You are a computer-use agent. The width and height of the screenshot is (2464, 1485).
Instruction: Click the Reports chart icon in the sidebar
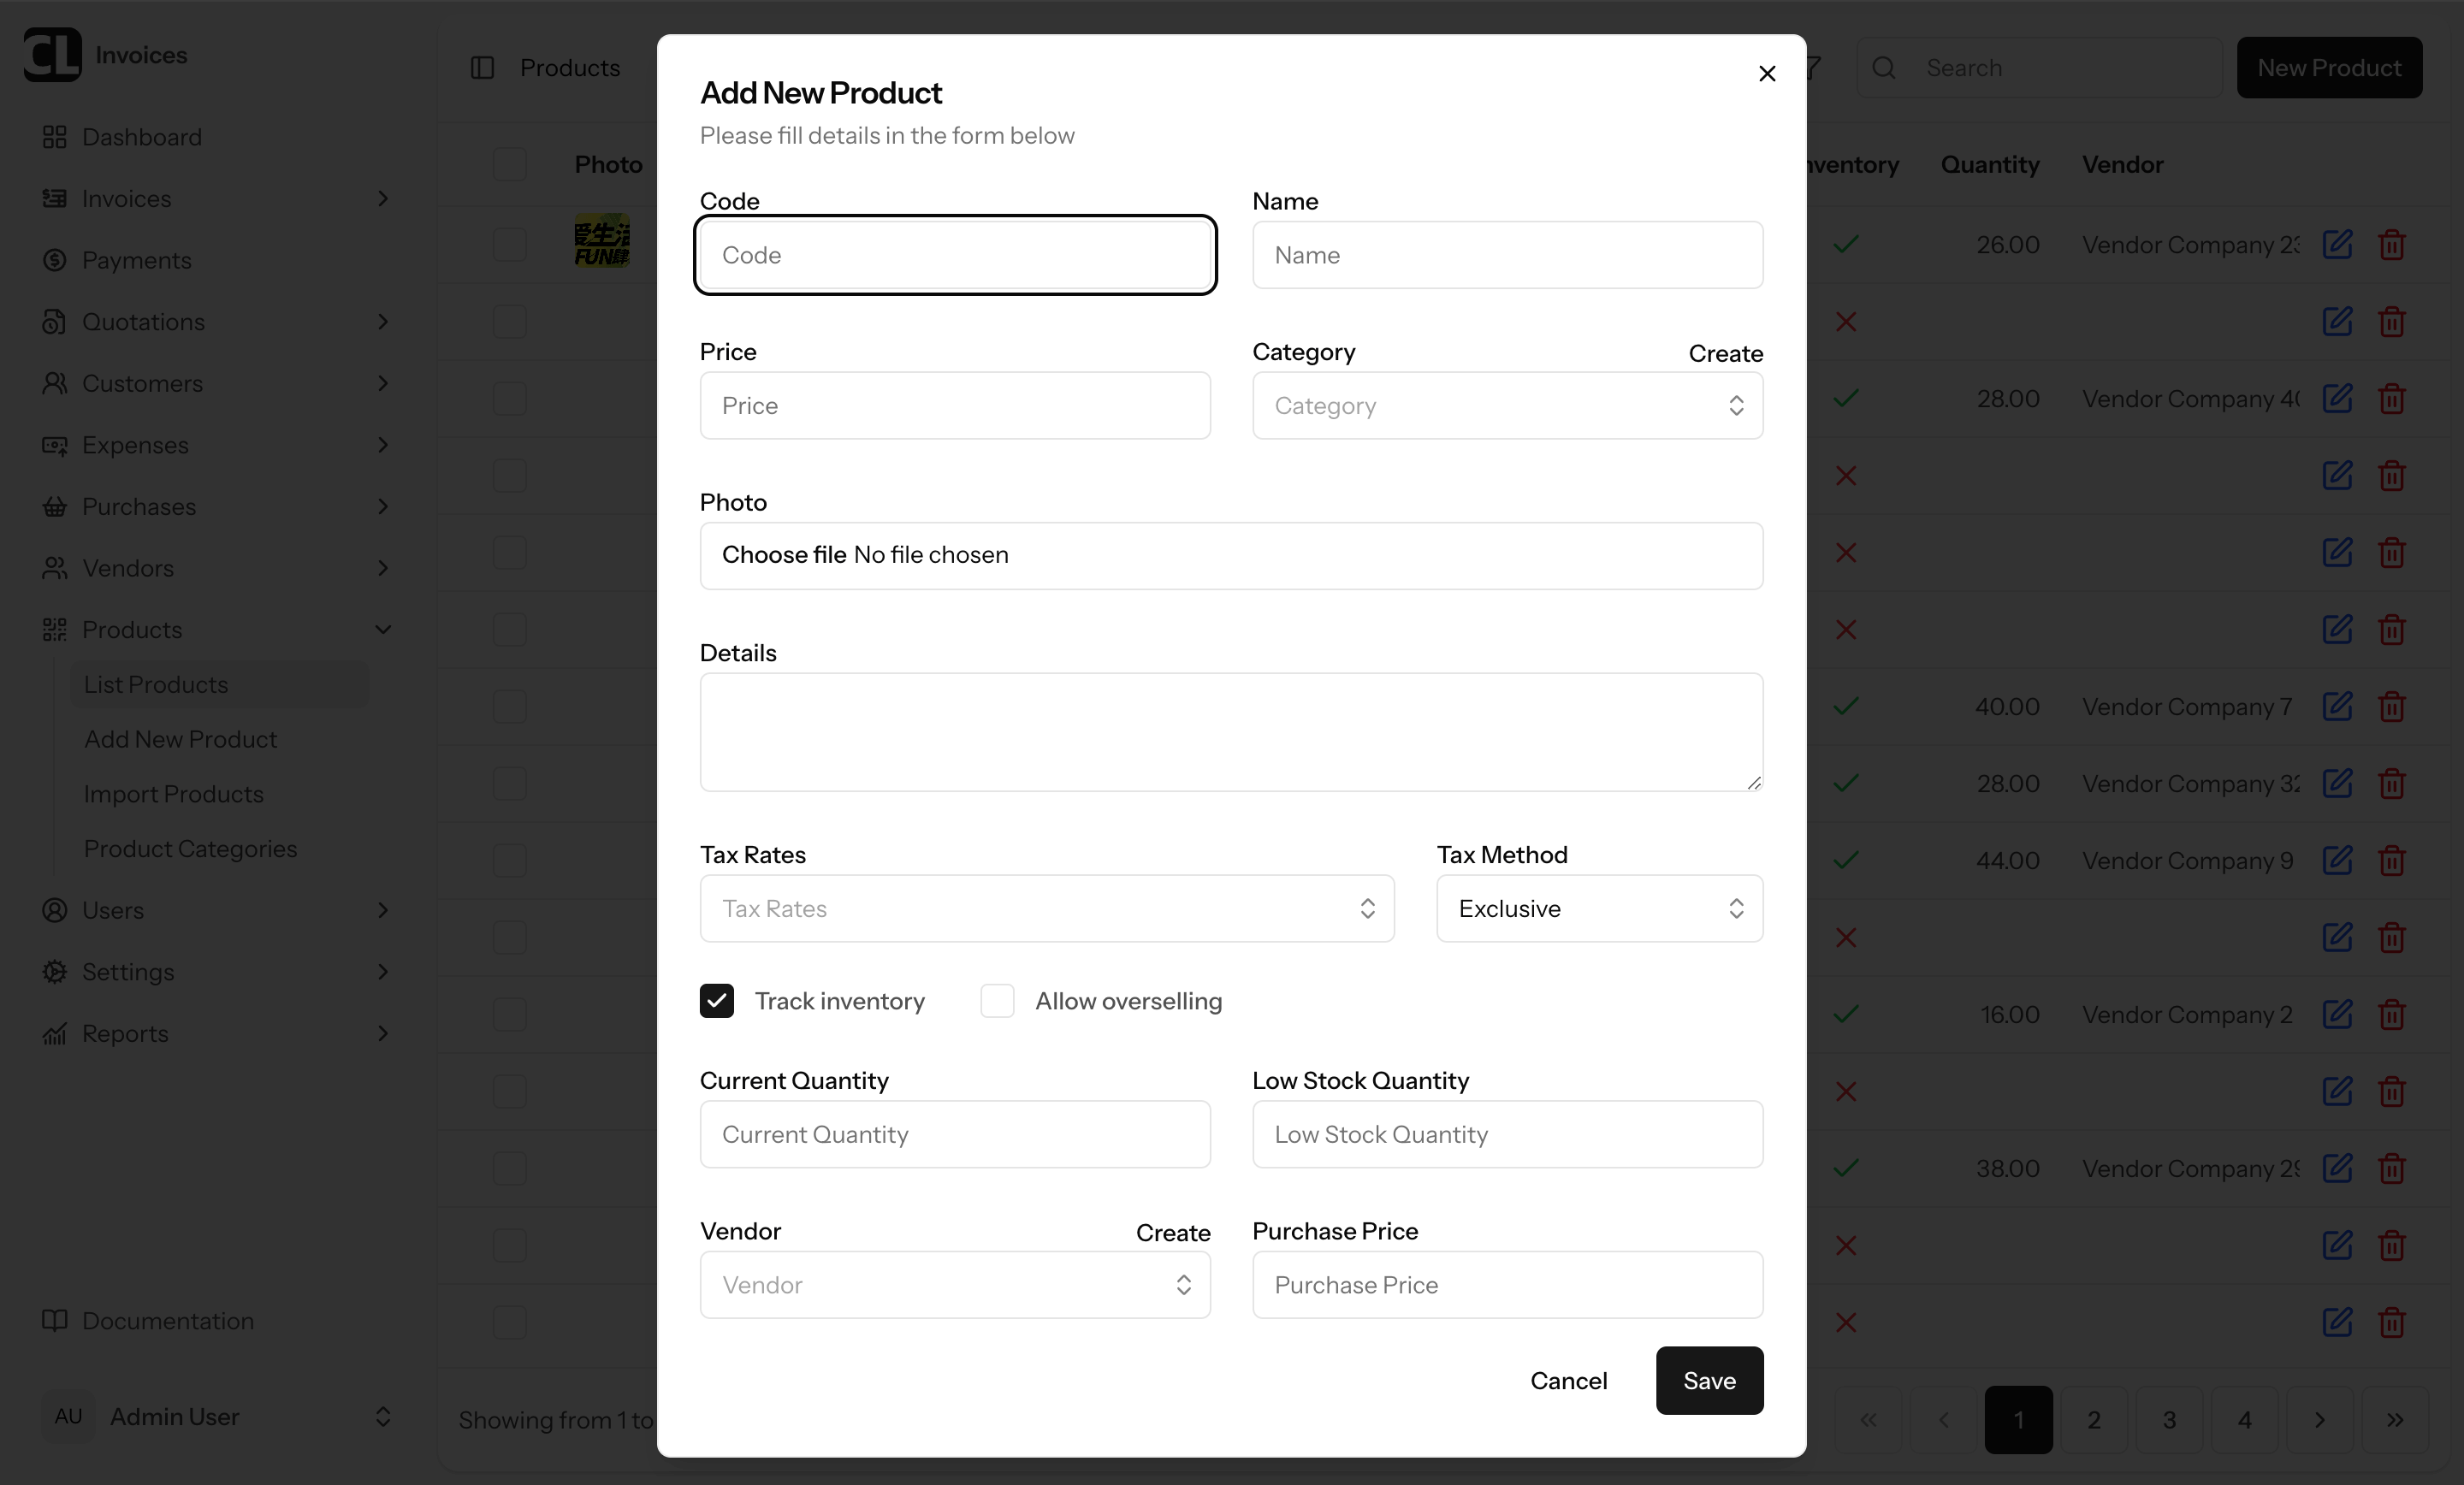pyautogui.click(x=54, y=1033)
